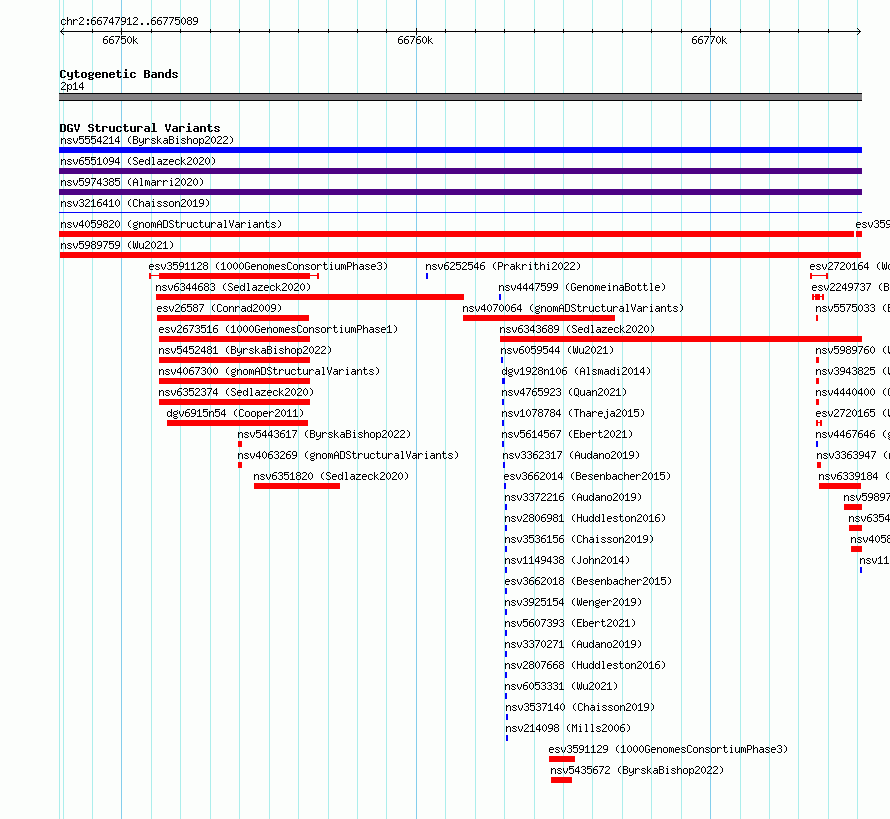This screenshot has height=819, width=890.
Task: Click the 66770k ruler position label
Action: click(709, 40)
